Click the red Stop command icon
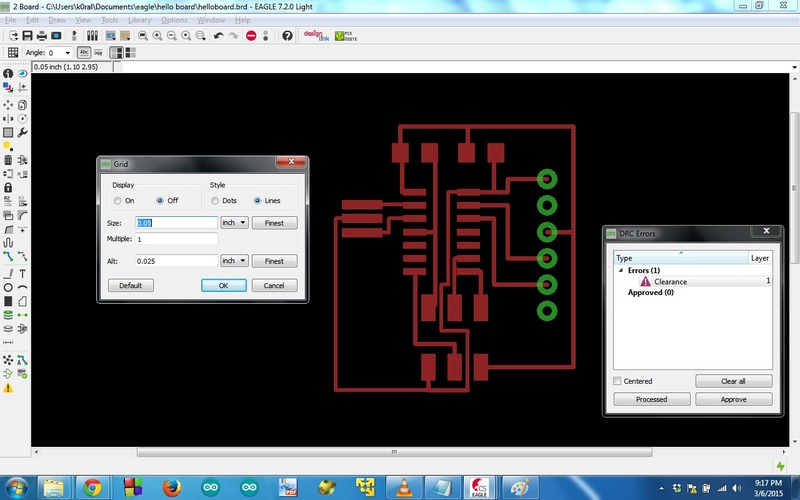Viewport: 800px width, 500px height. (251, 36)
